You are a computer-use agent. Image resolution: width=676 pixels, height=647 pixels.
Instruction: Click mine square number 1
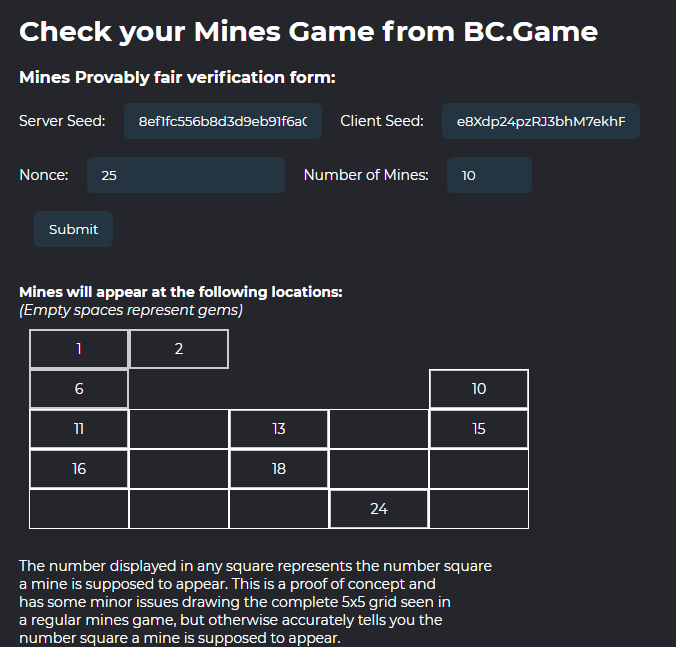coord(79,349)
